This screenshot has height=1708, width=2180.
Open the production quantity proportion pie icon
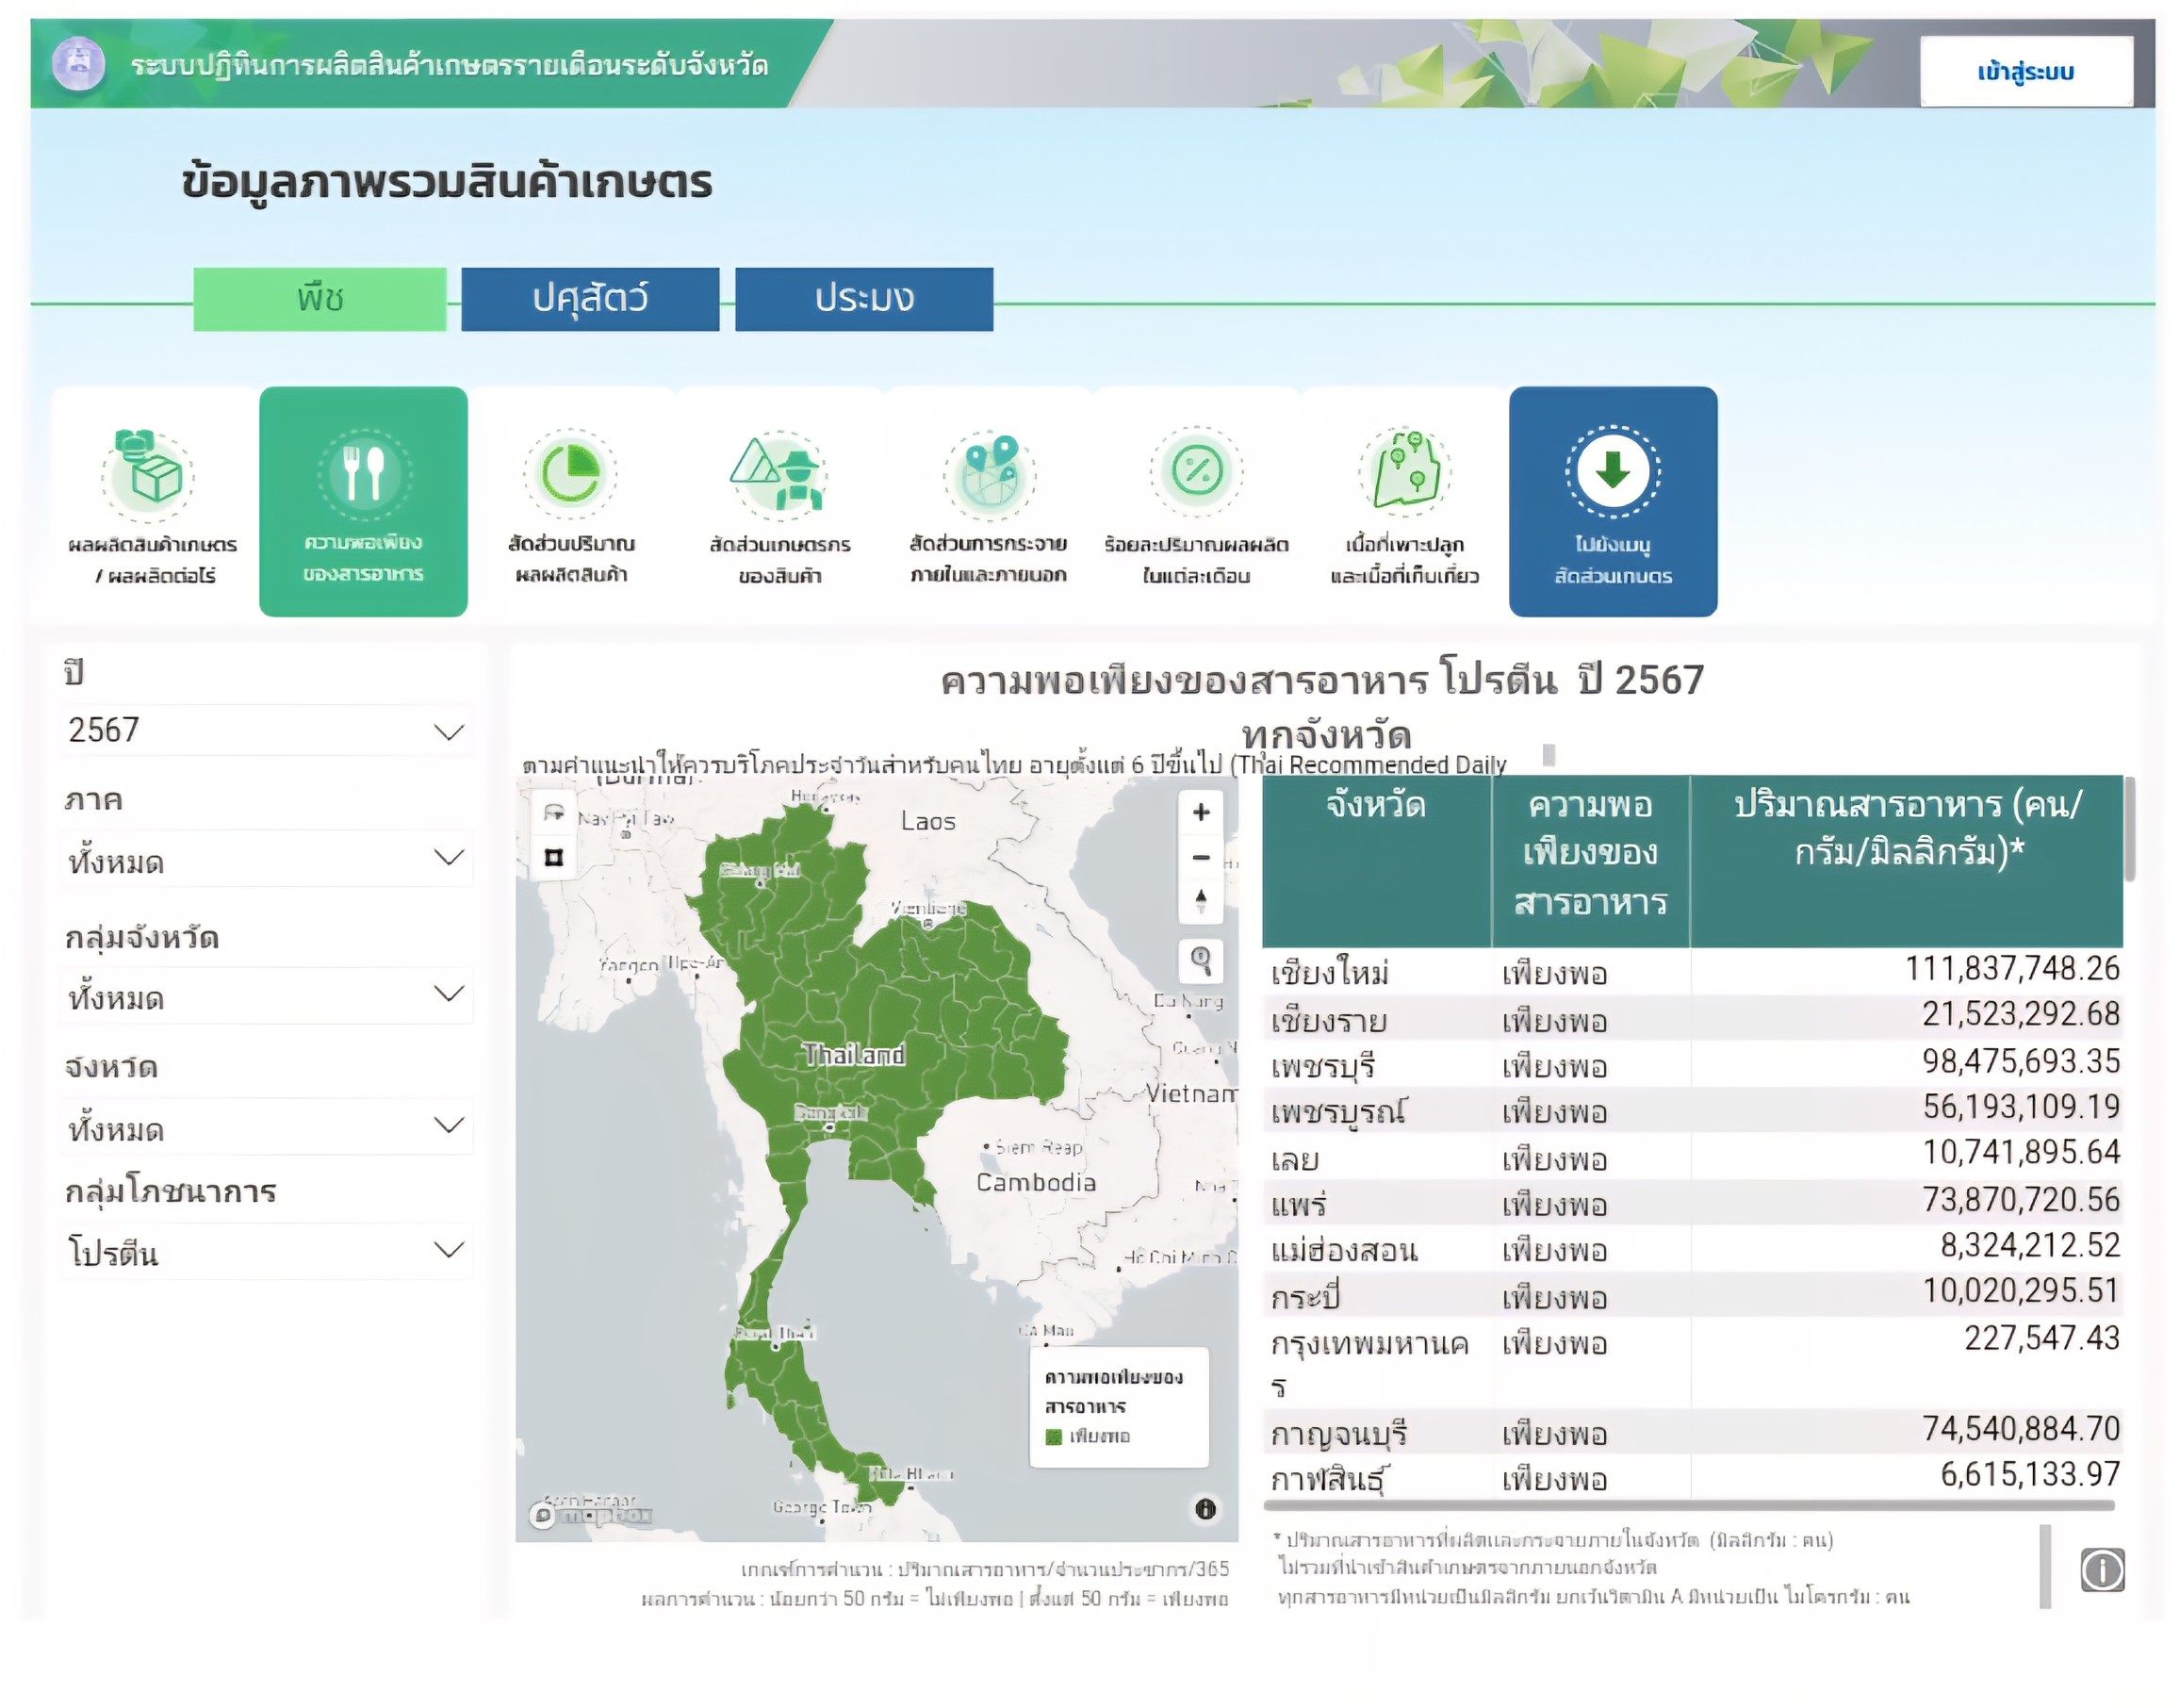point(570,473)
